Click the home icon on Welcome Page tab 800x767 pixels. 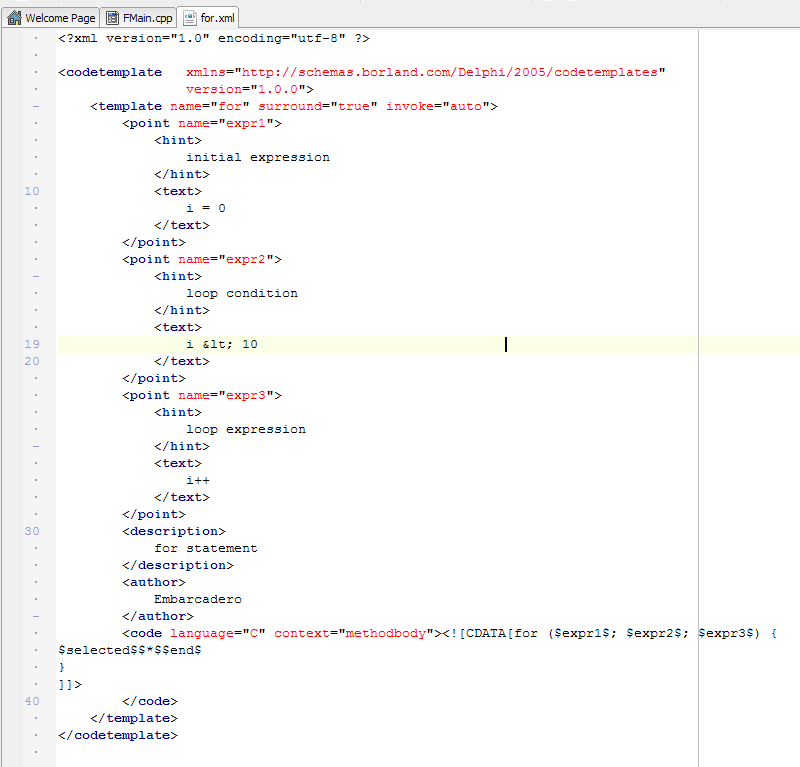[x=14, y=18]
